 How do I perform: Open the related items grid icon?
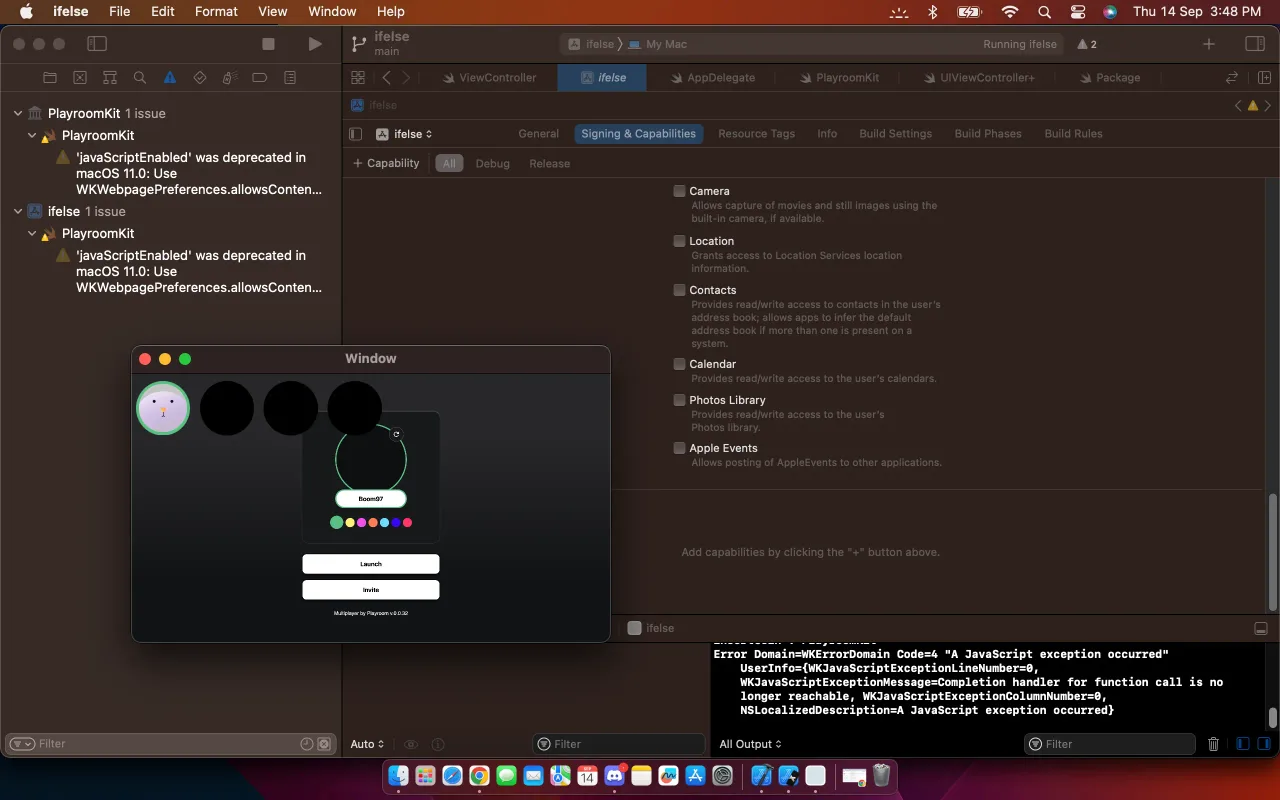click(x=358, y=77)
